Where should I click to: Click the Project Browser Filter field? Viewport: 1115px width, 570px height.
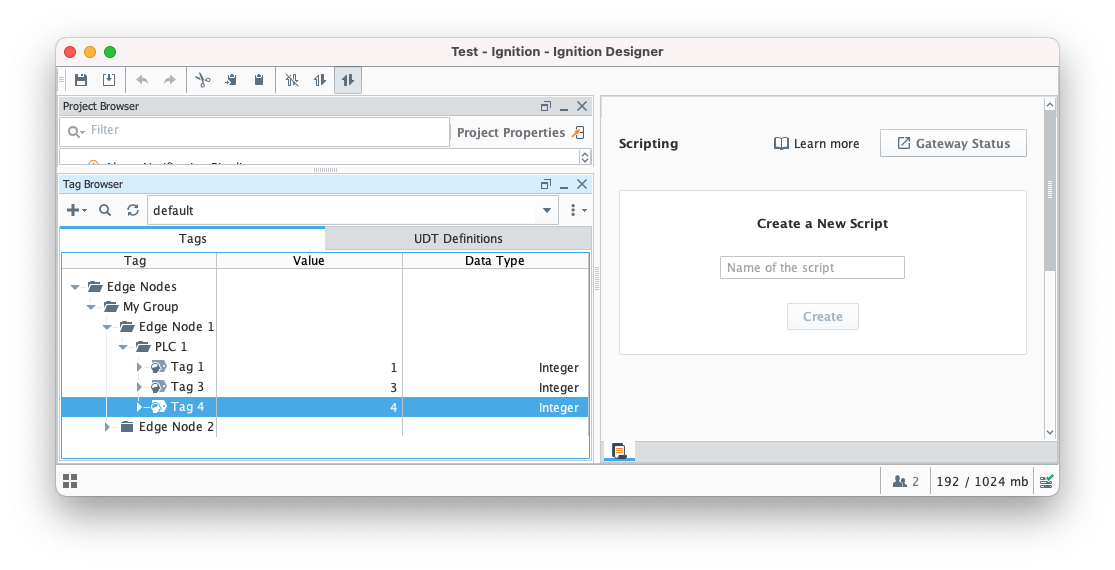[x=255, y=131]
